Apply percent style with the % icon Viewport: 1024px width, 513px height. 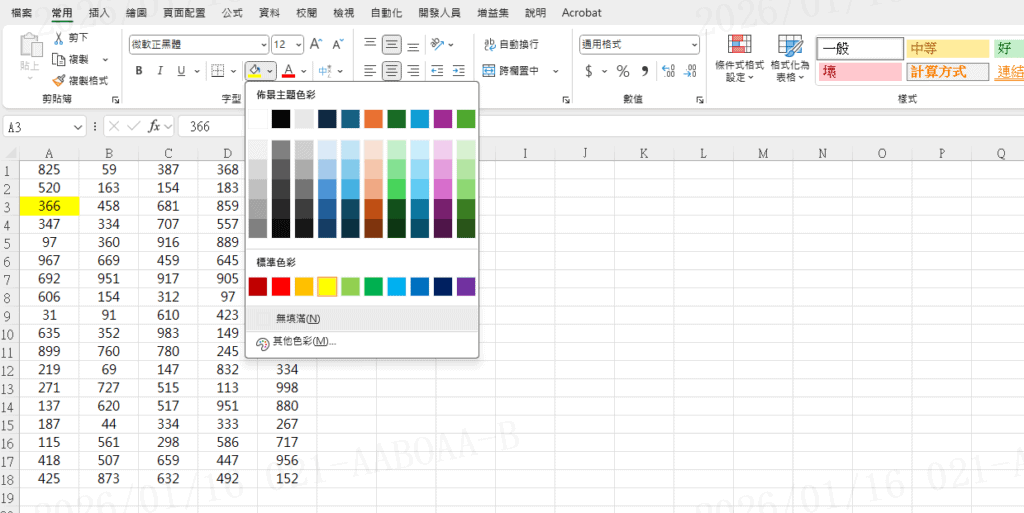pyautogui.click(x=622, y=71)
